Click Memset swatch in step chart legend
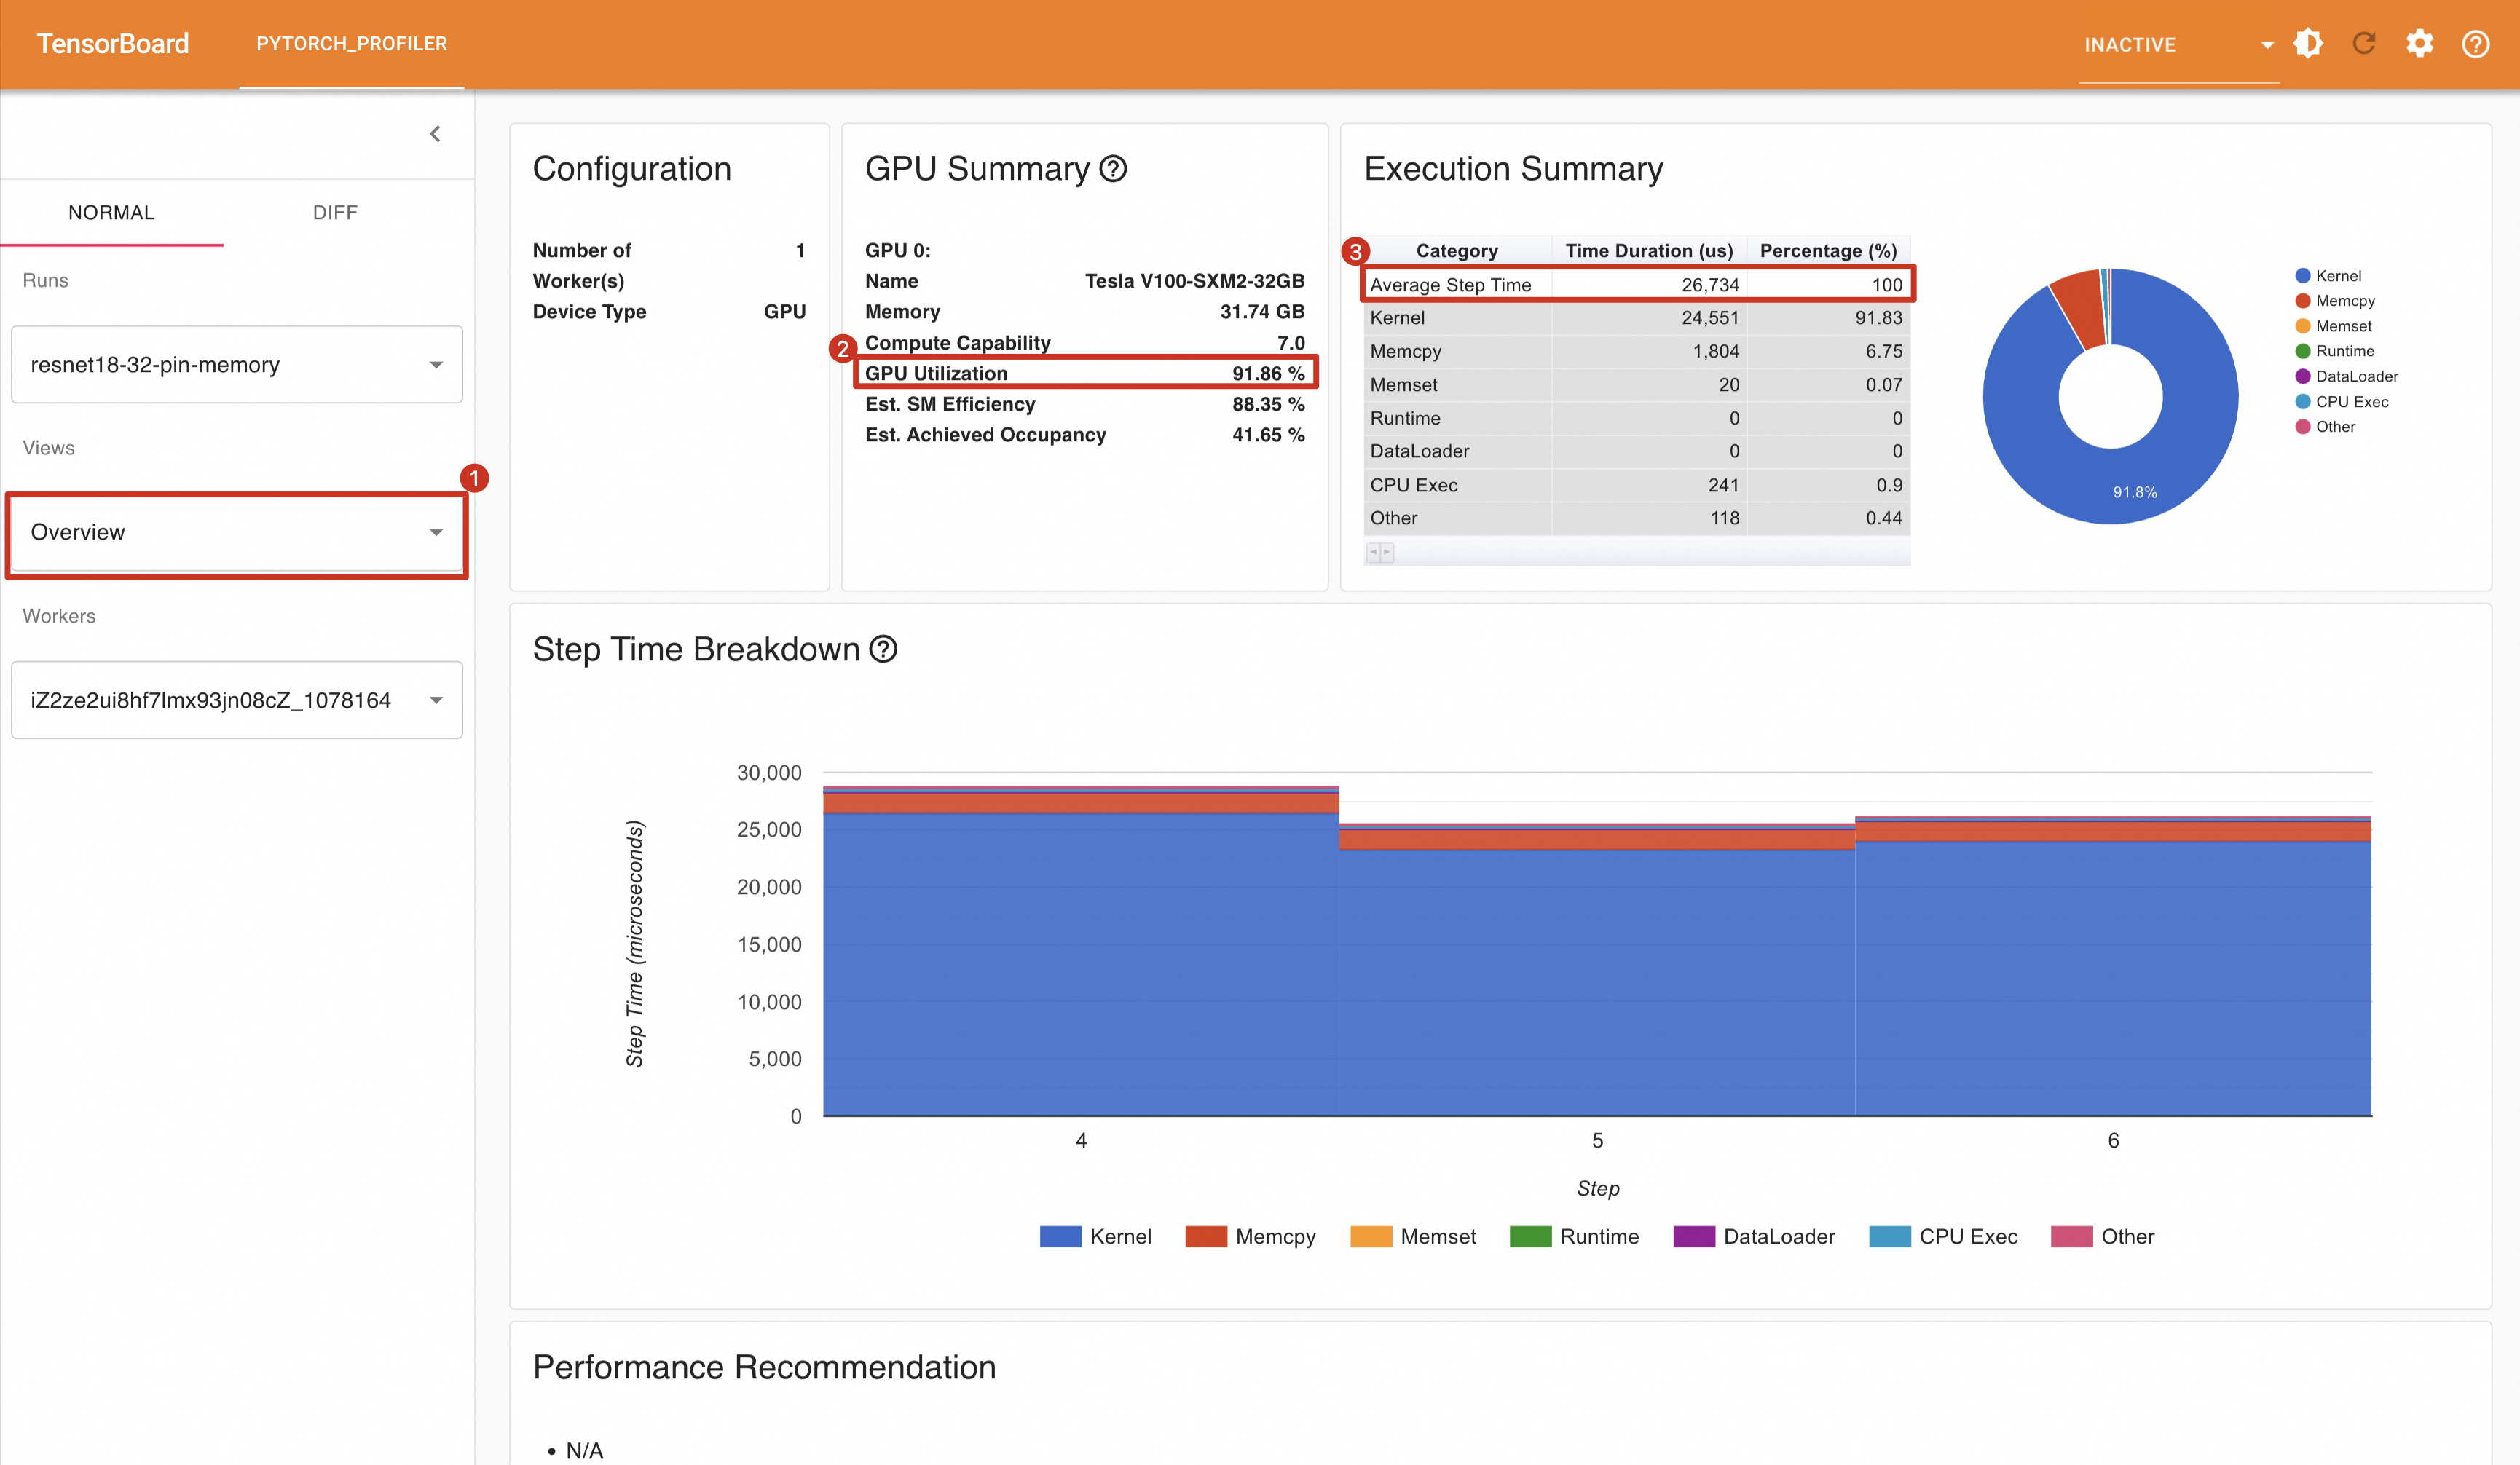Image resolution: width=2520 pixels, height=1465 pixels. pos(1371,1236)
